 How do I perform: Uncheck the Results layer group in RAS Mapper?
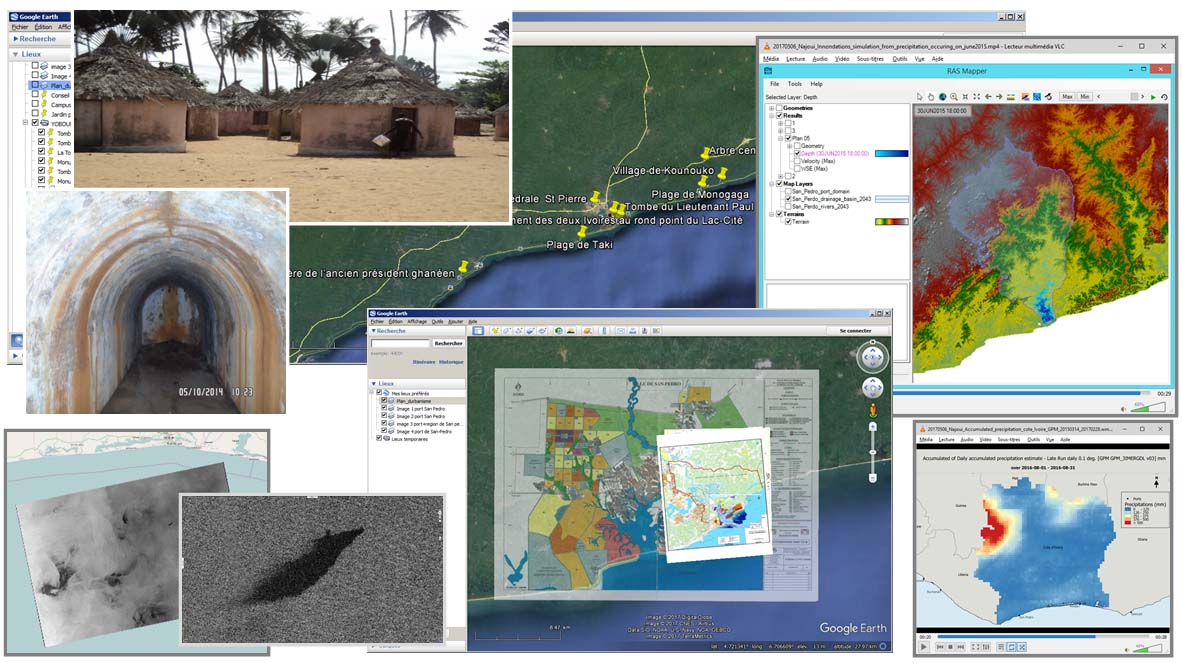[779, 116]
